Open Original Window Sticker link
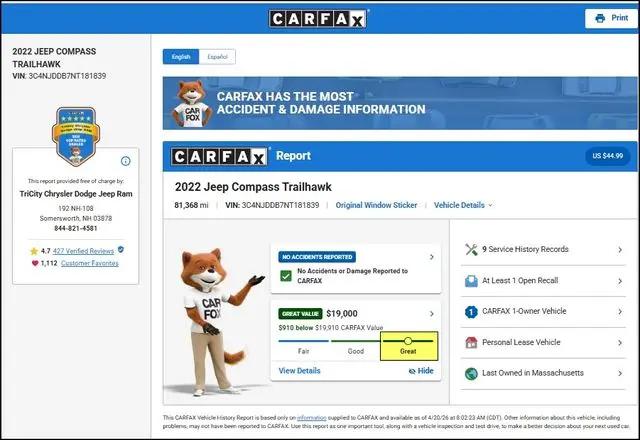This screenshot has width=640, height=440. (376, 205)
